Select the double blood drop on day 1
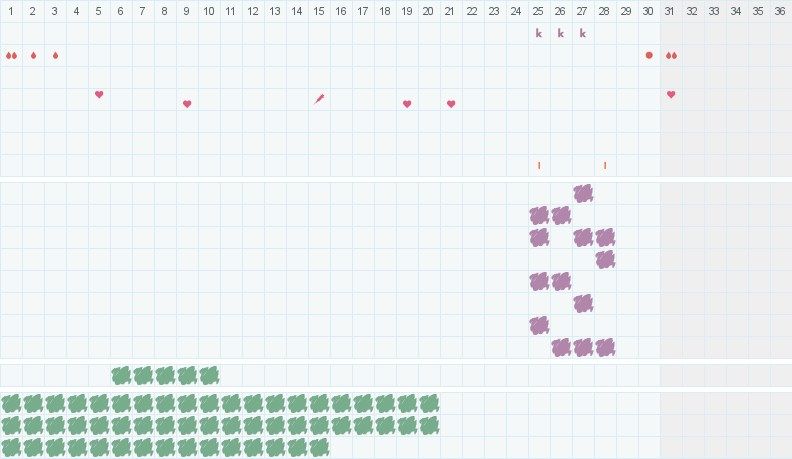The width and height of the screenshot is (792, 459). pyautogui.click(x=12, y=56)
